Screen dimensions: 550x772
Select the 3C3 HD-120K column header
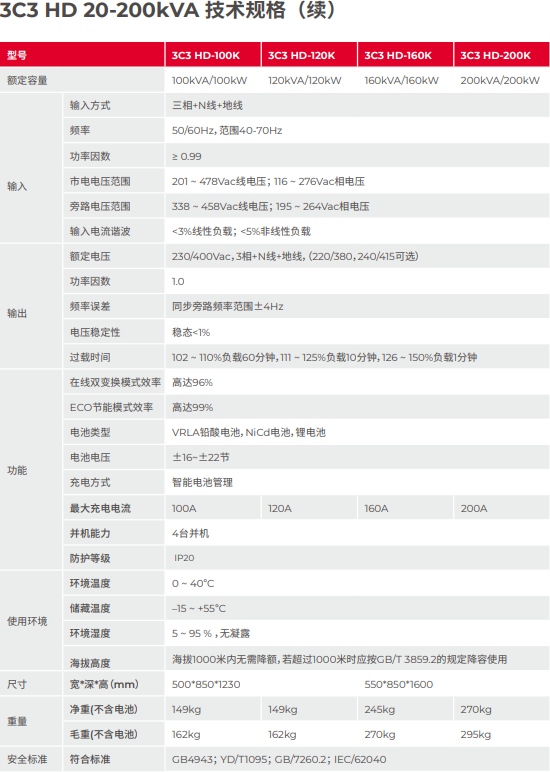pyautogui.click(x=309, y=55)
